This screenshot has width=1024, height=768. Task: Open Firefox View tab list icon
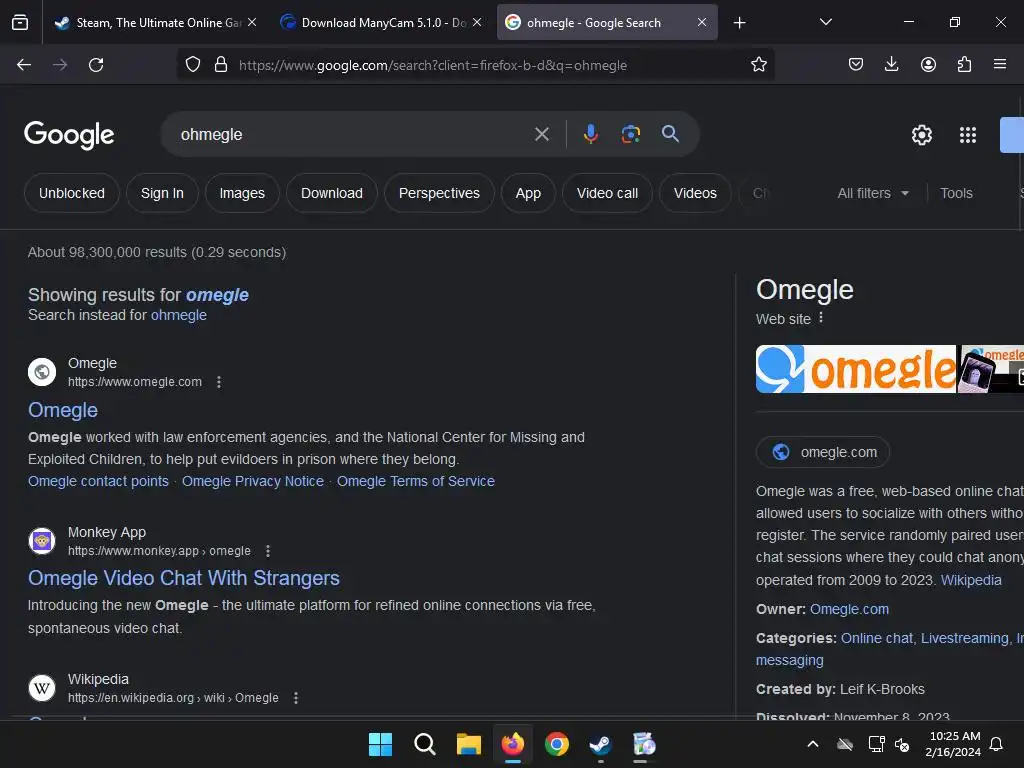(20, 22)
